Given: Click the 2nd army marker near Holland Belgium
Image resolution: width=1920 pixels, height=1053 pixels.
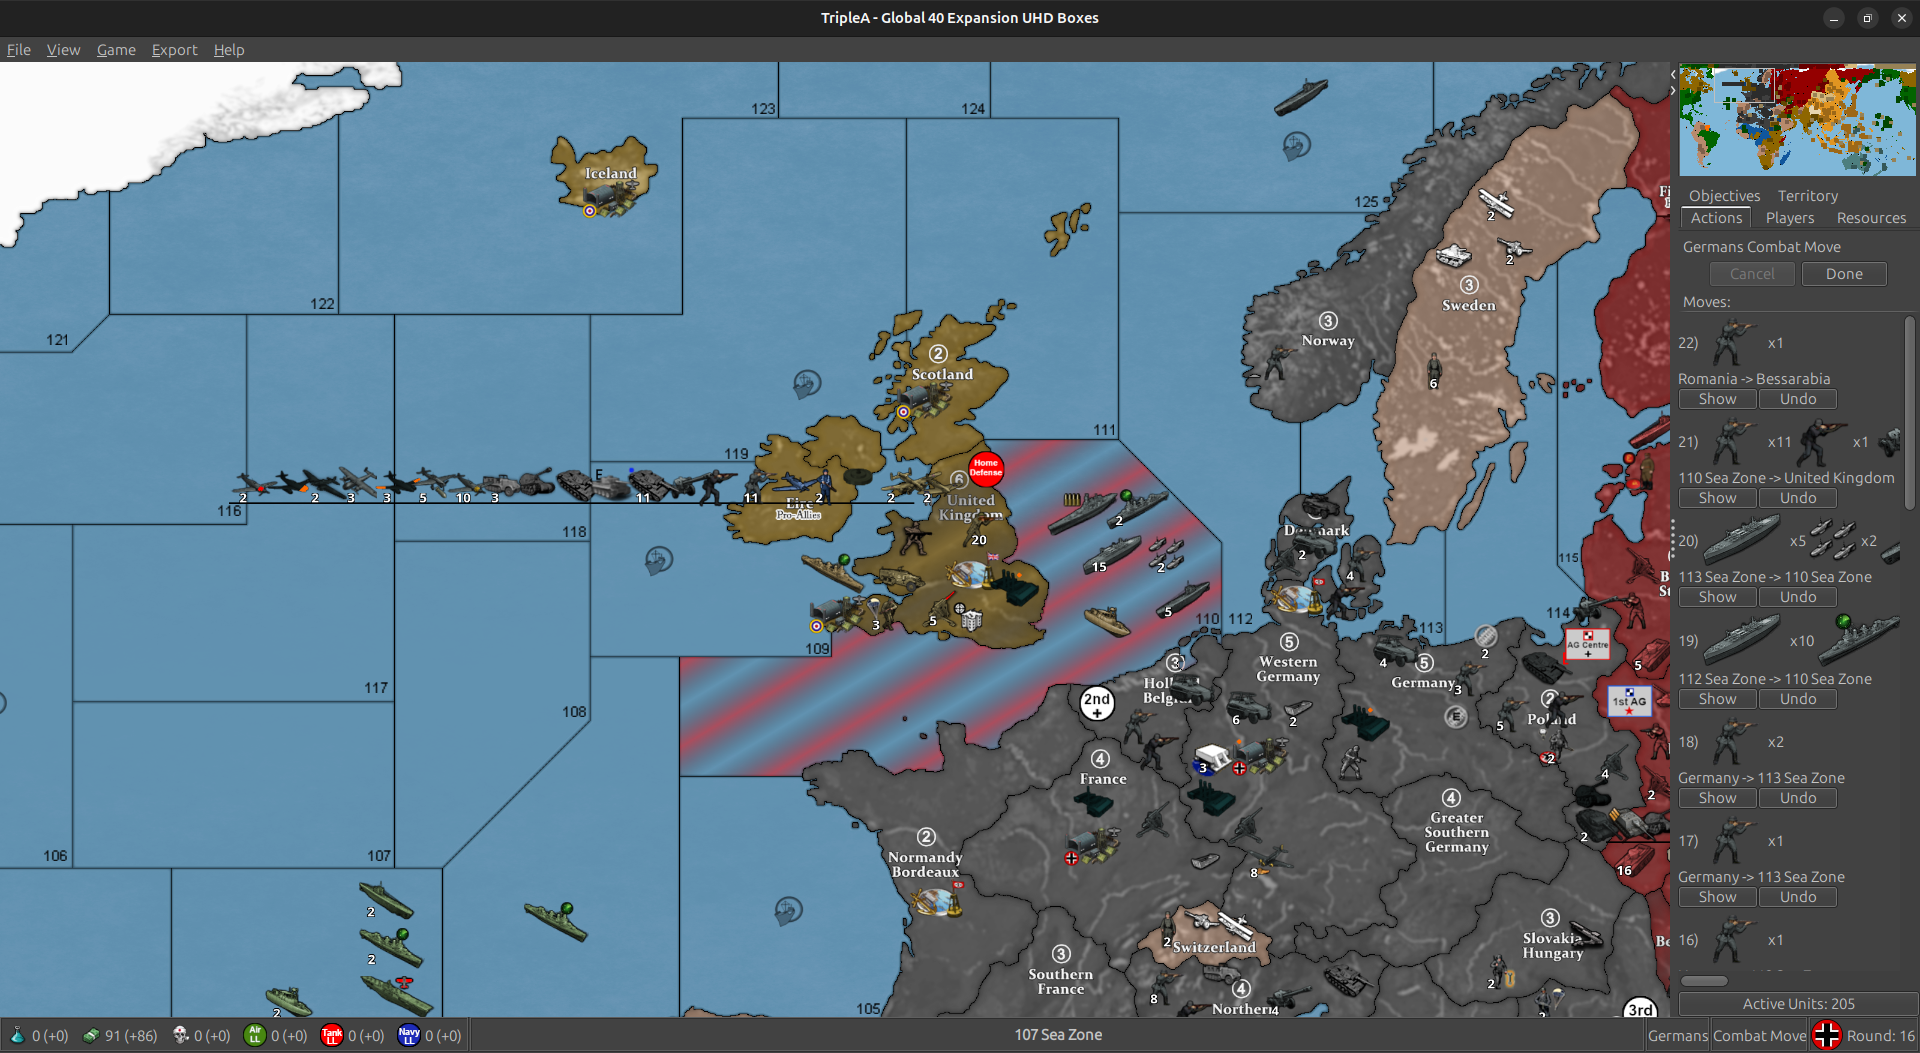Looking at the screenshot, I should 1097,702.
